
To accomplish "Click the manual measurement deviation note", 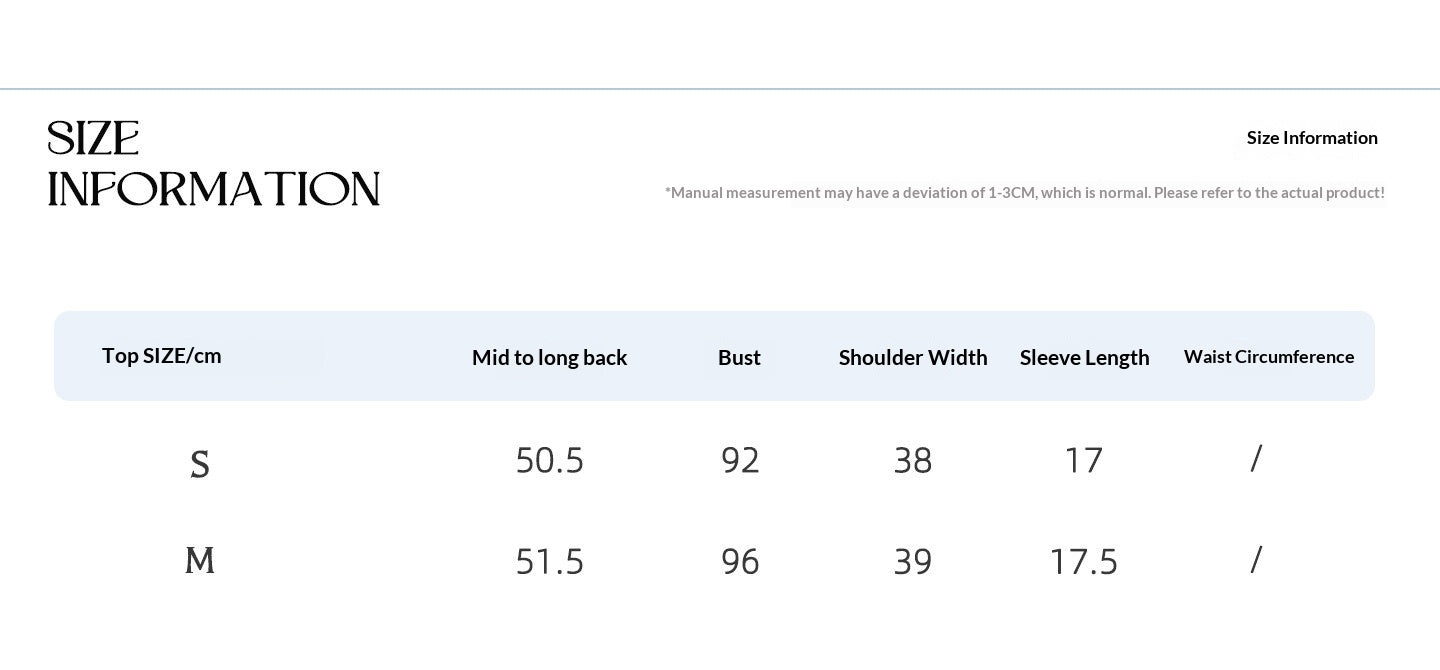I will (x=1025, y=192).
